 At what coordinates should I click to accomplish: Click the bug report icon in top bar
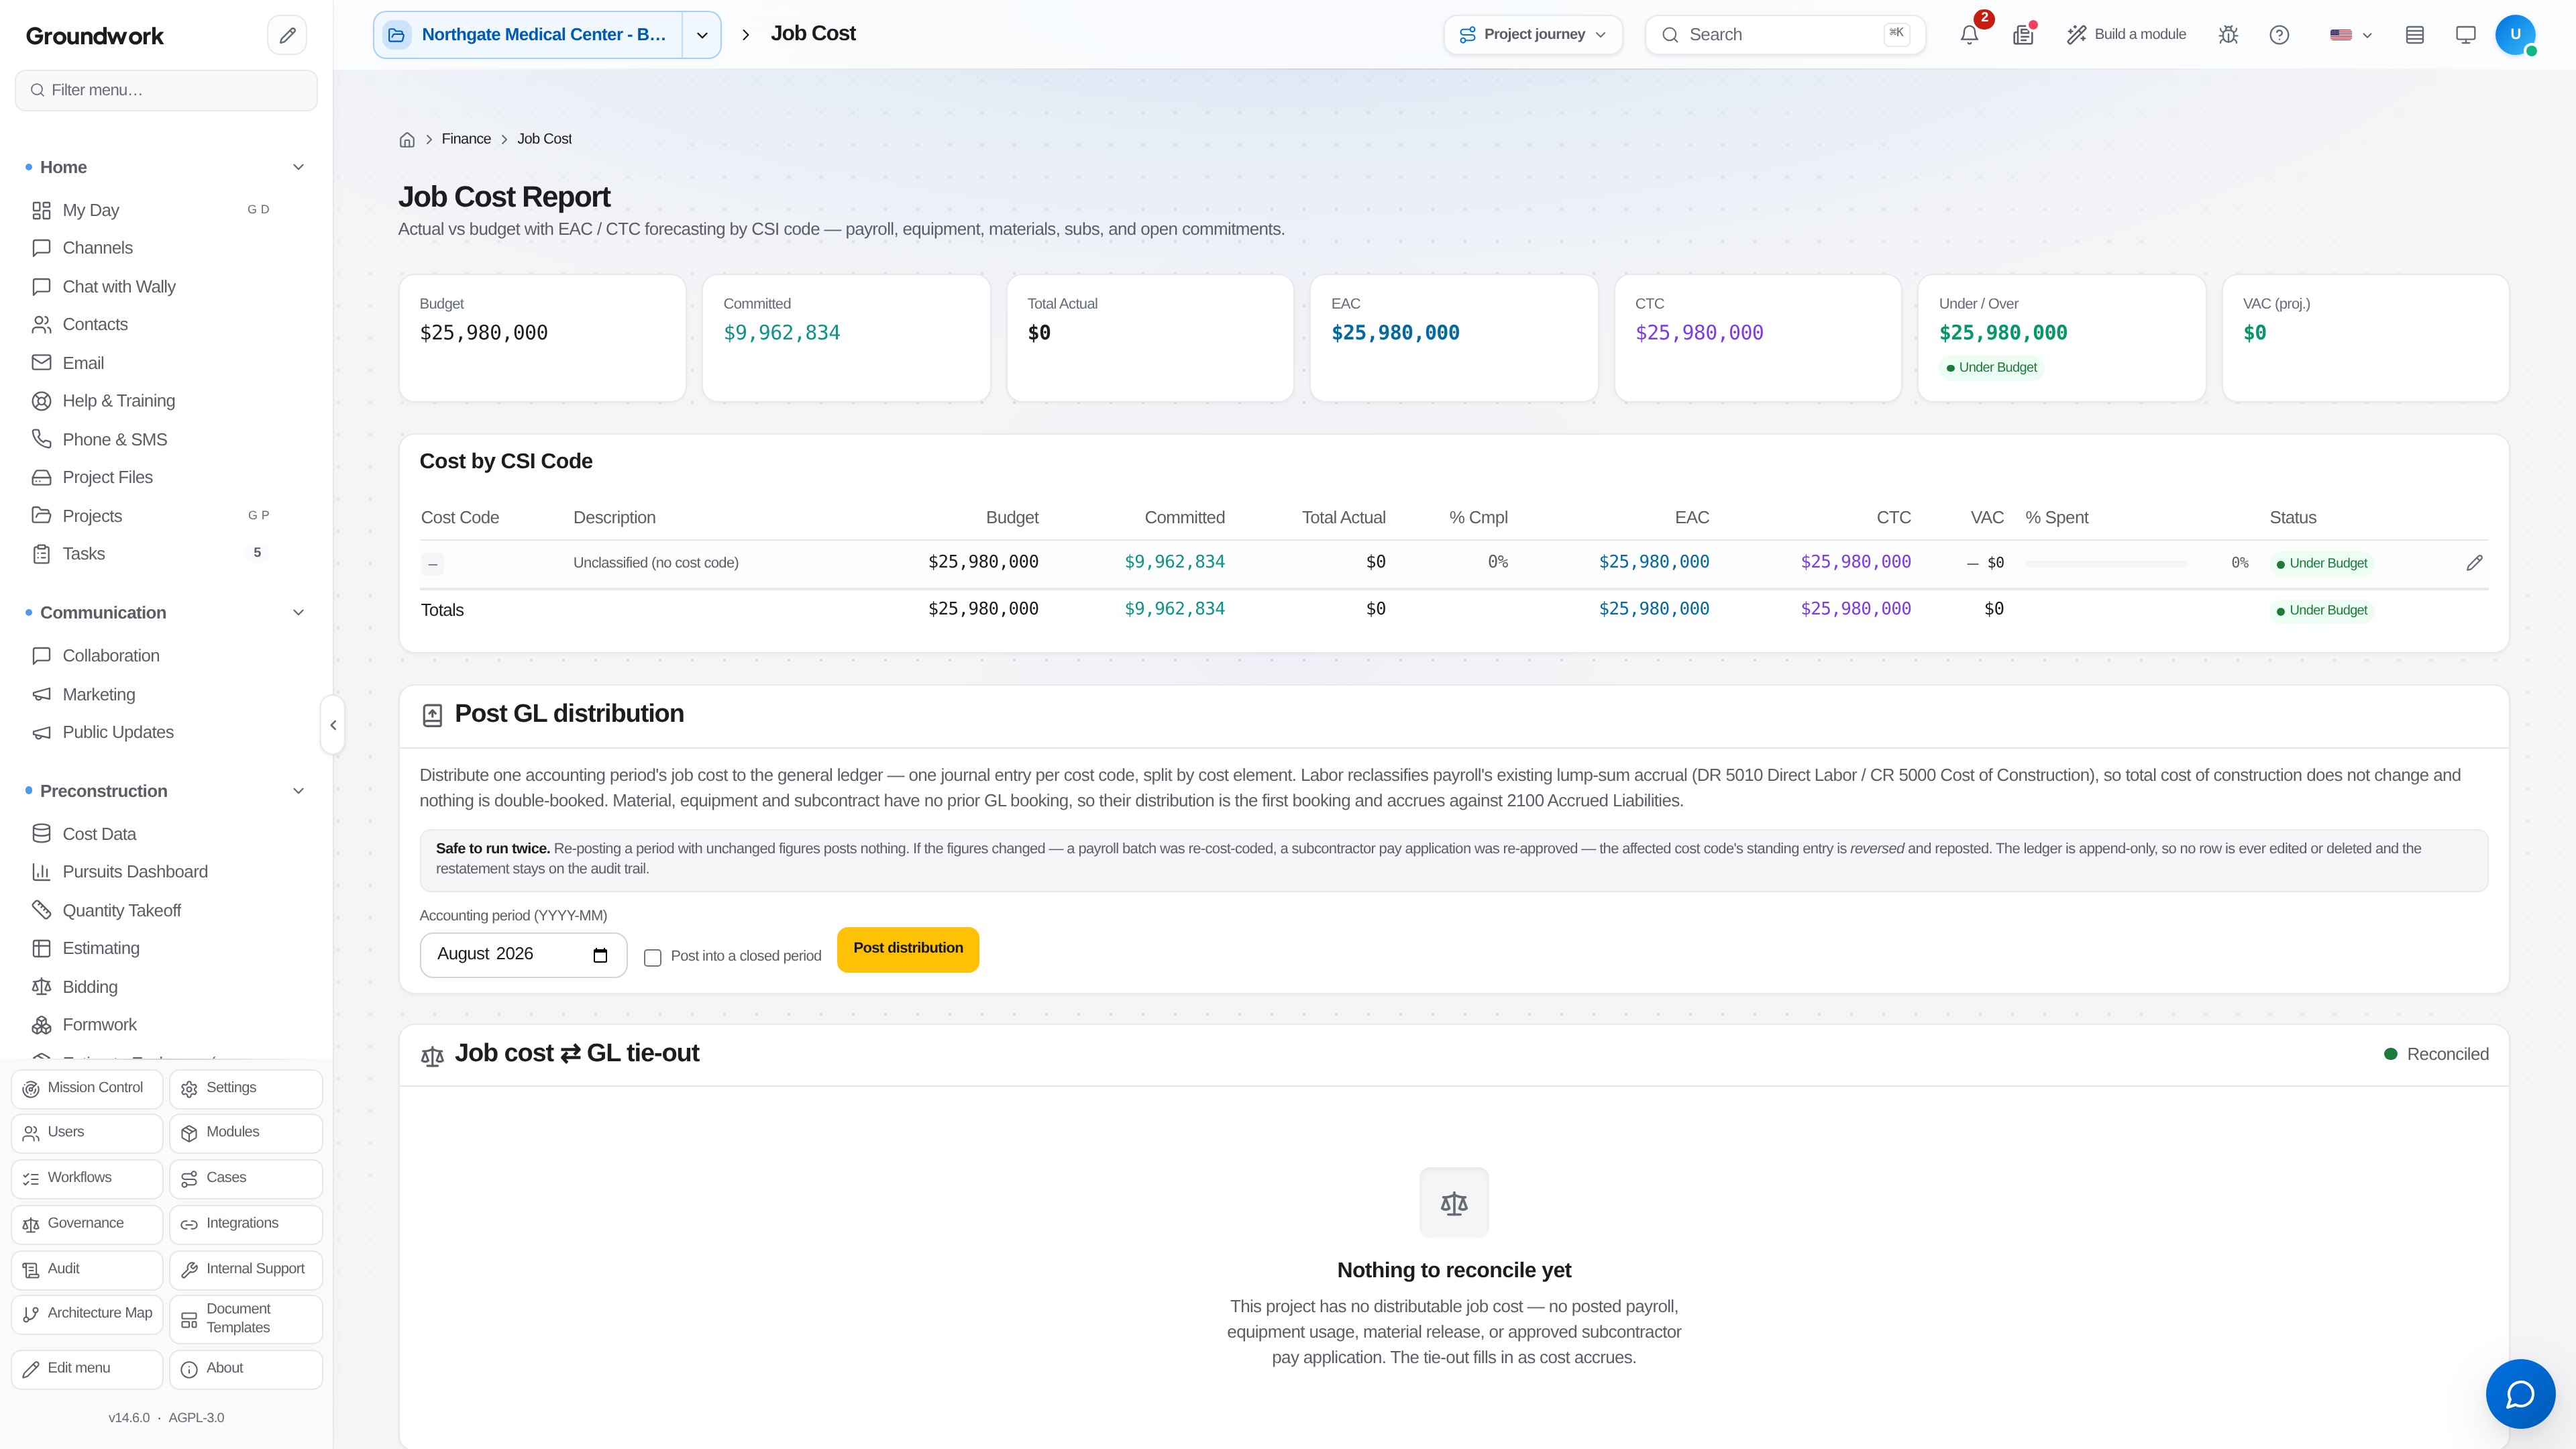coord(2228,35)
